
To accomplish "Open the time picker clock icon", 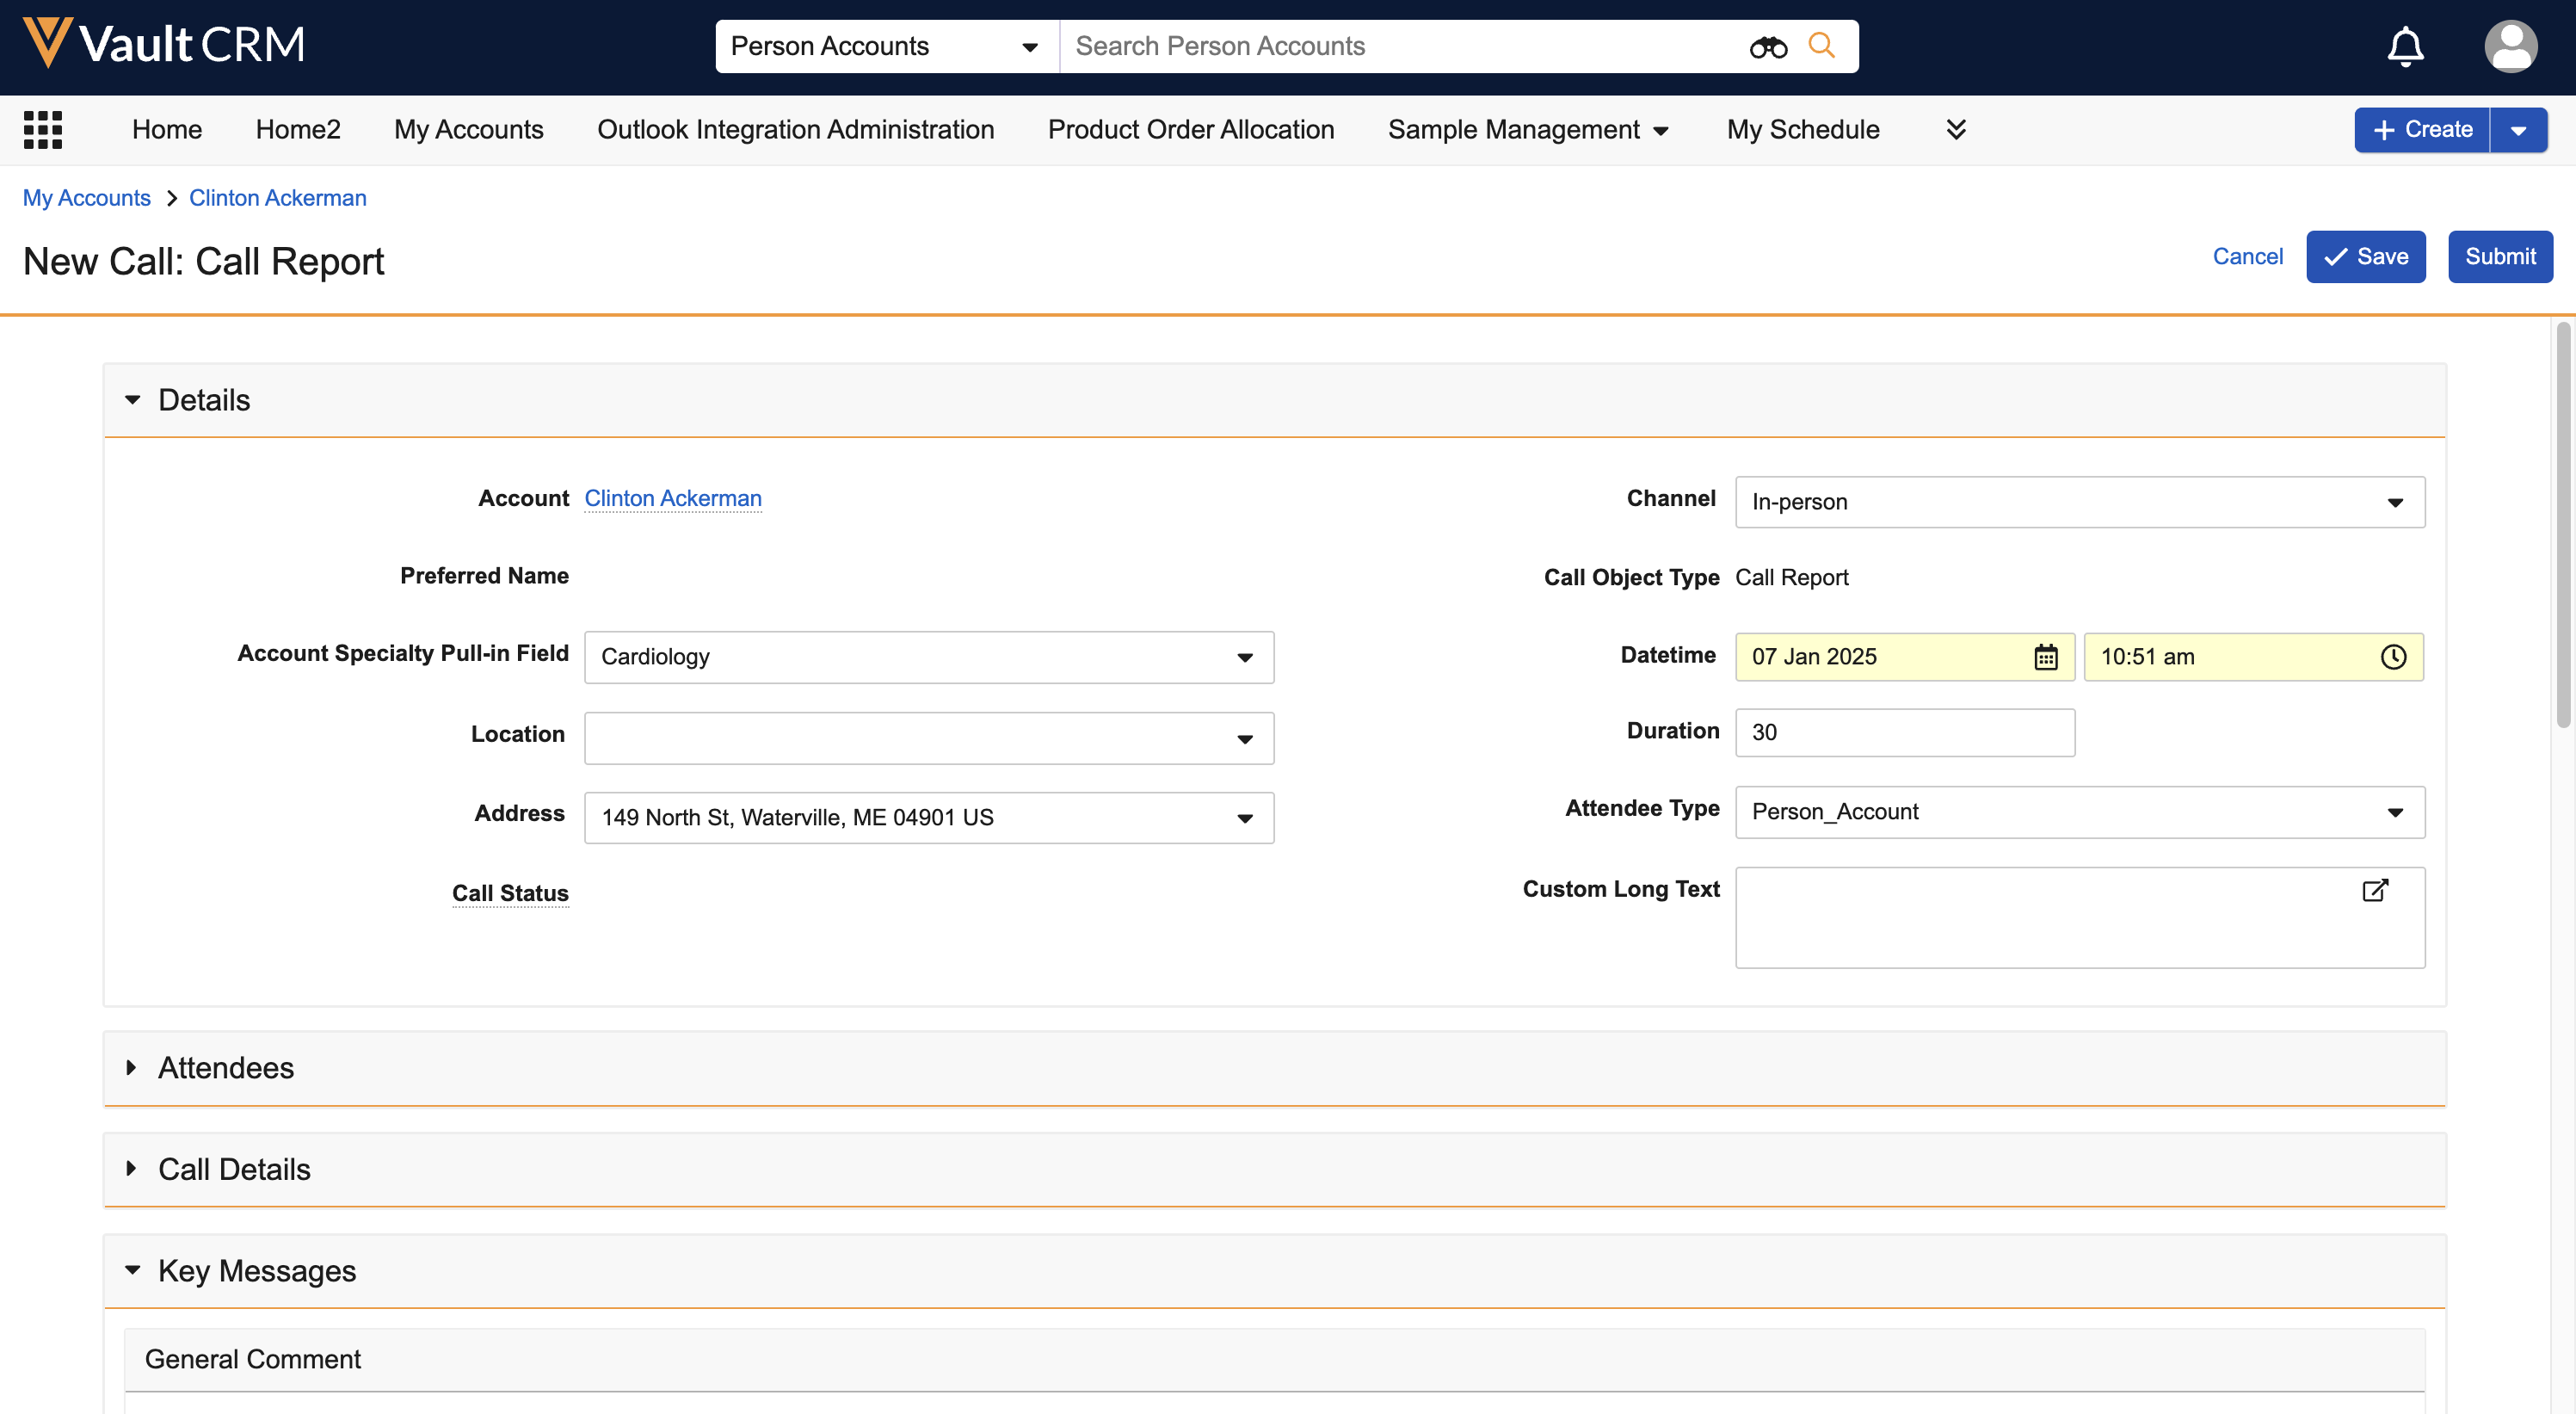I will coord(2392,657).
